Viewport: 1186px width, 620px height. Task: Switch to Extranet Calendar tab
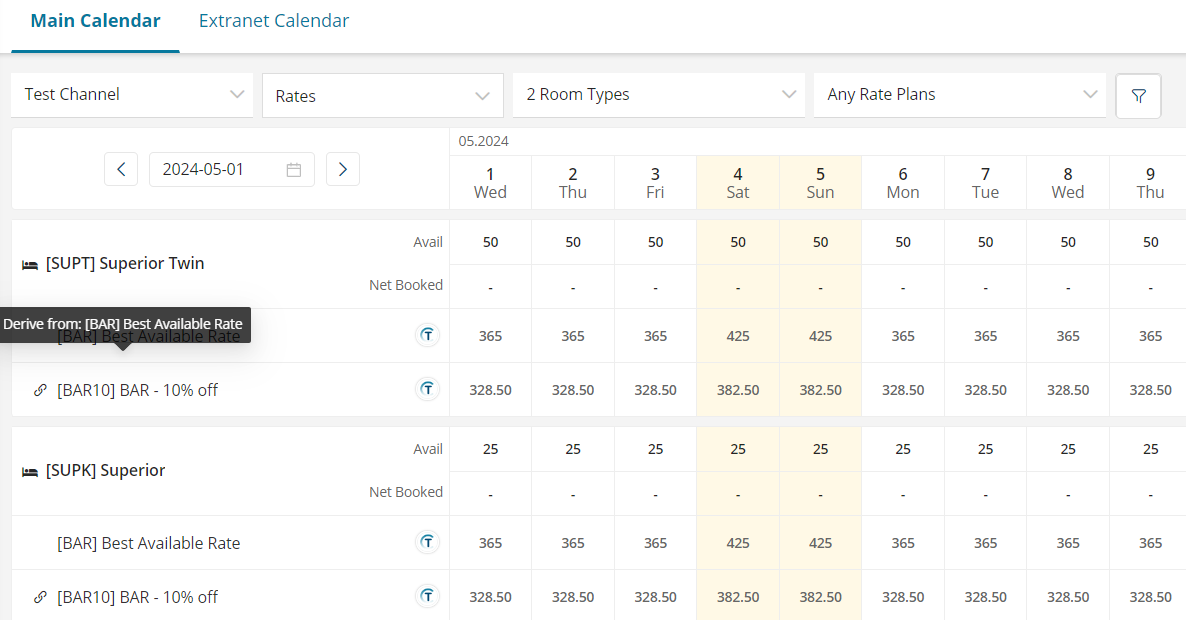point(274,20)
